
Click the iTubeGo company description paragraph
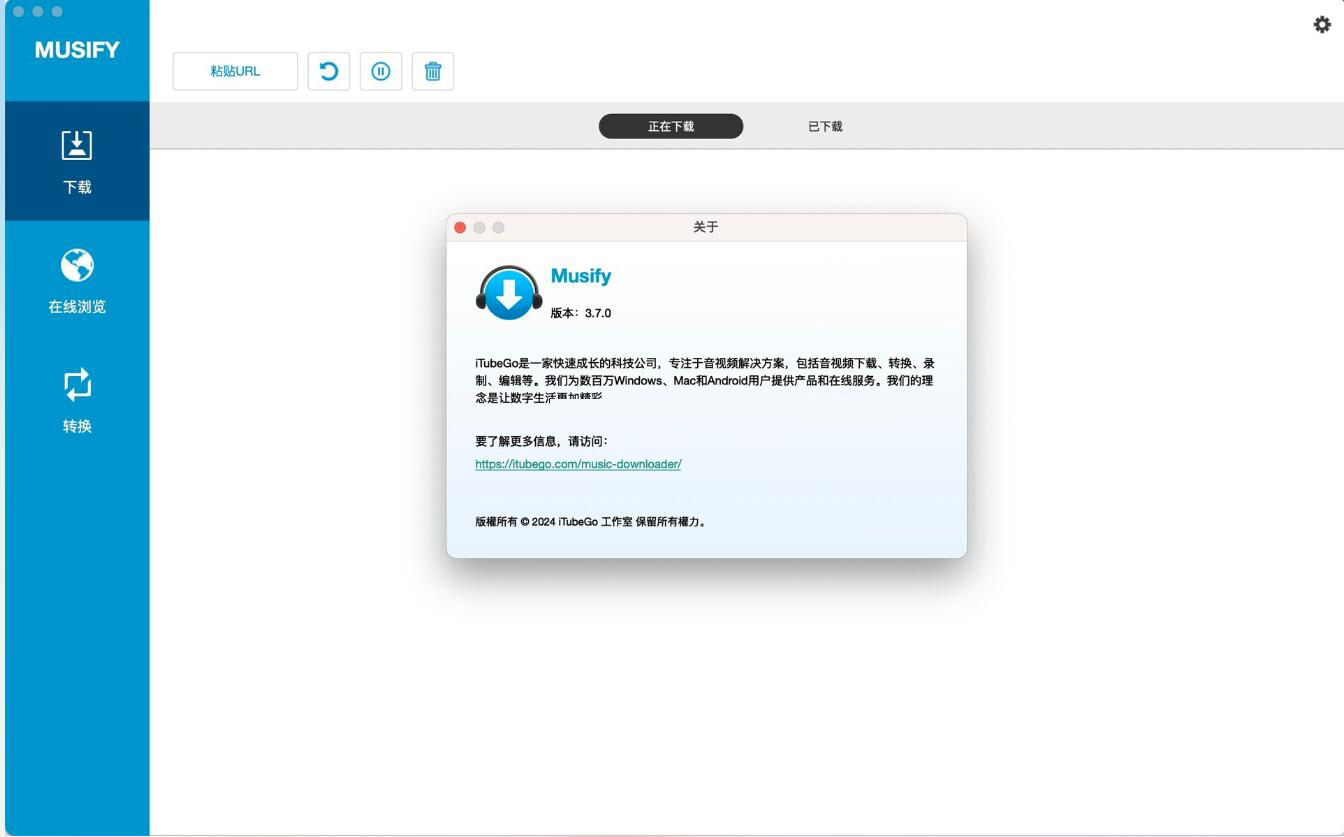point(705,380)
